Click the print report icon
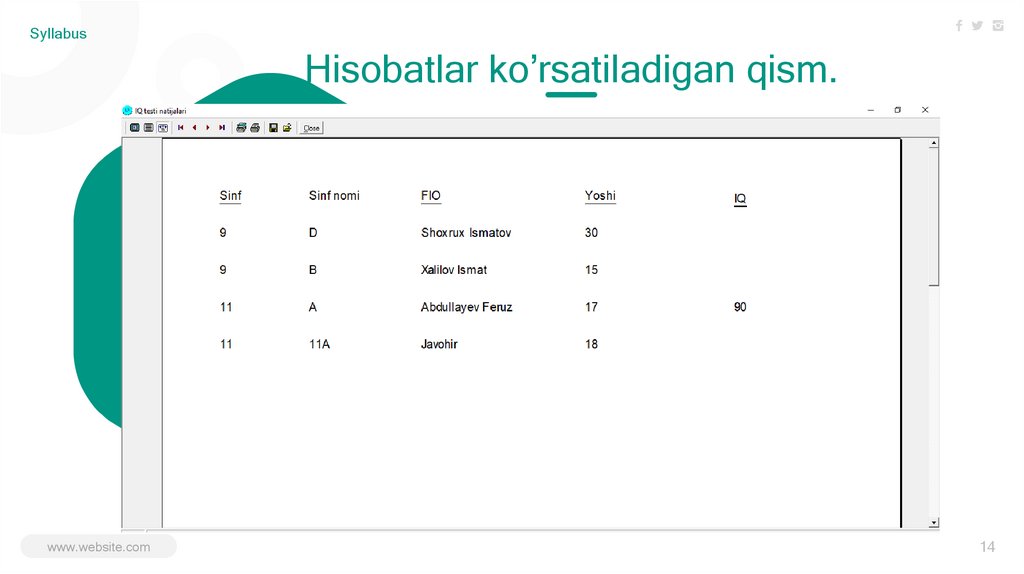 coord(255,128)
